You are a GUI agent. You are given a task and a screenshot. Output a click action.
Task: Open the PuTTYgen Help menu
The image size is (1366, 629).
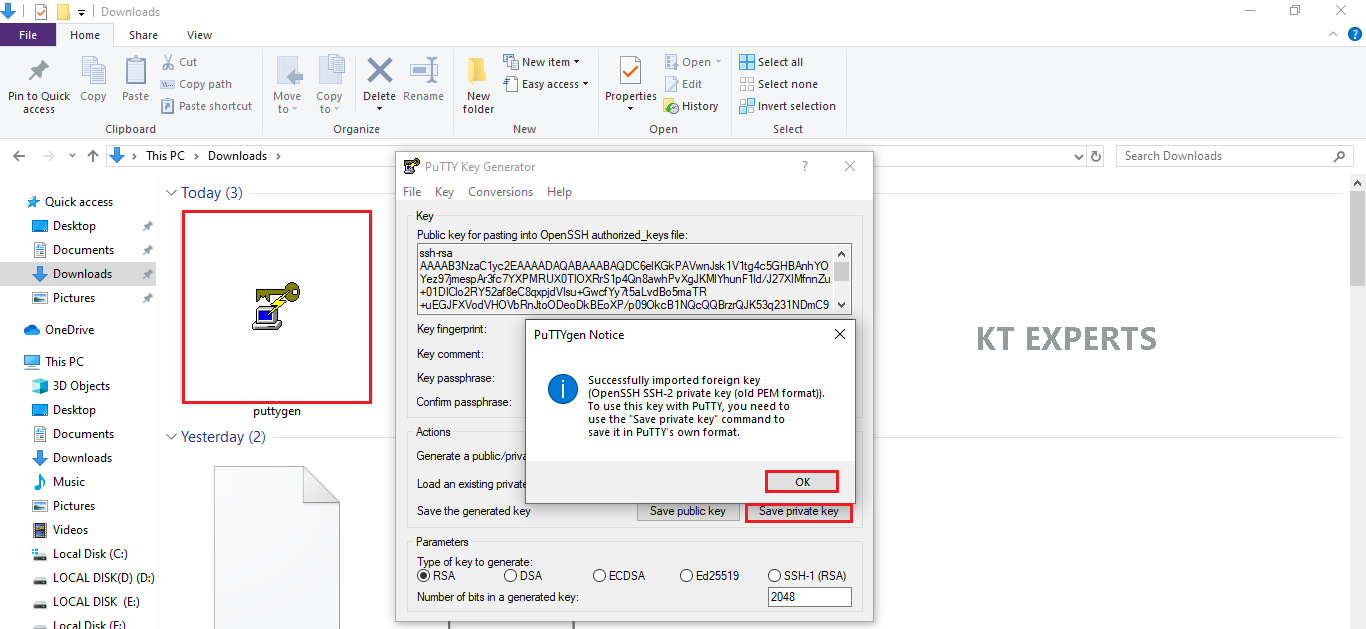560,192
